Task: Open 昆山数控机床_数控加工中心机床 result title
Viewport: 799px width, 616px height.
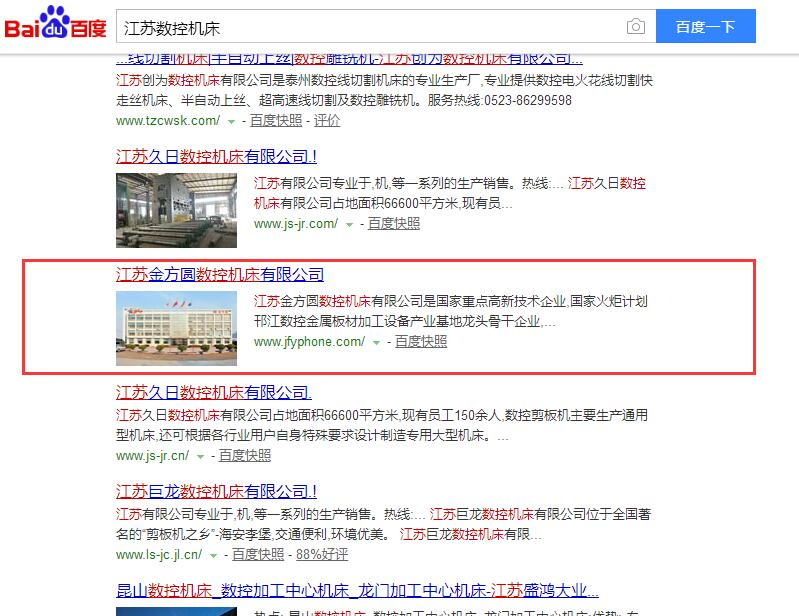Action: point(357,591)
